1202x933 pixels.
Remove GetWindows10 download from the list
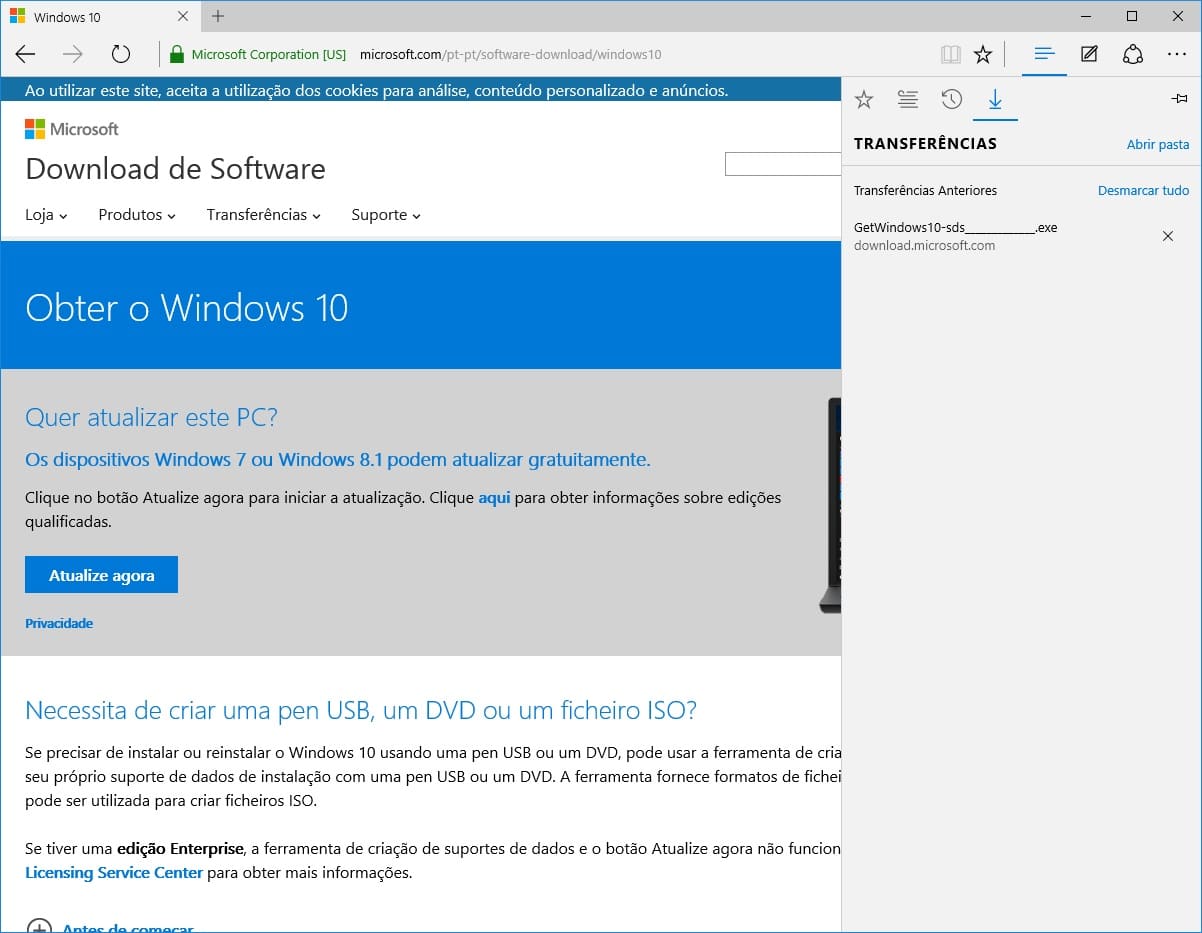click(x=1167, y=236)
